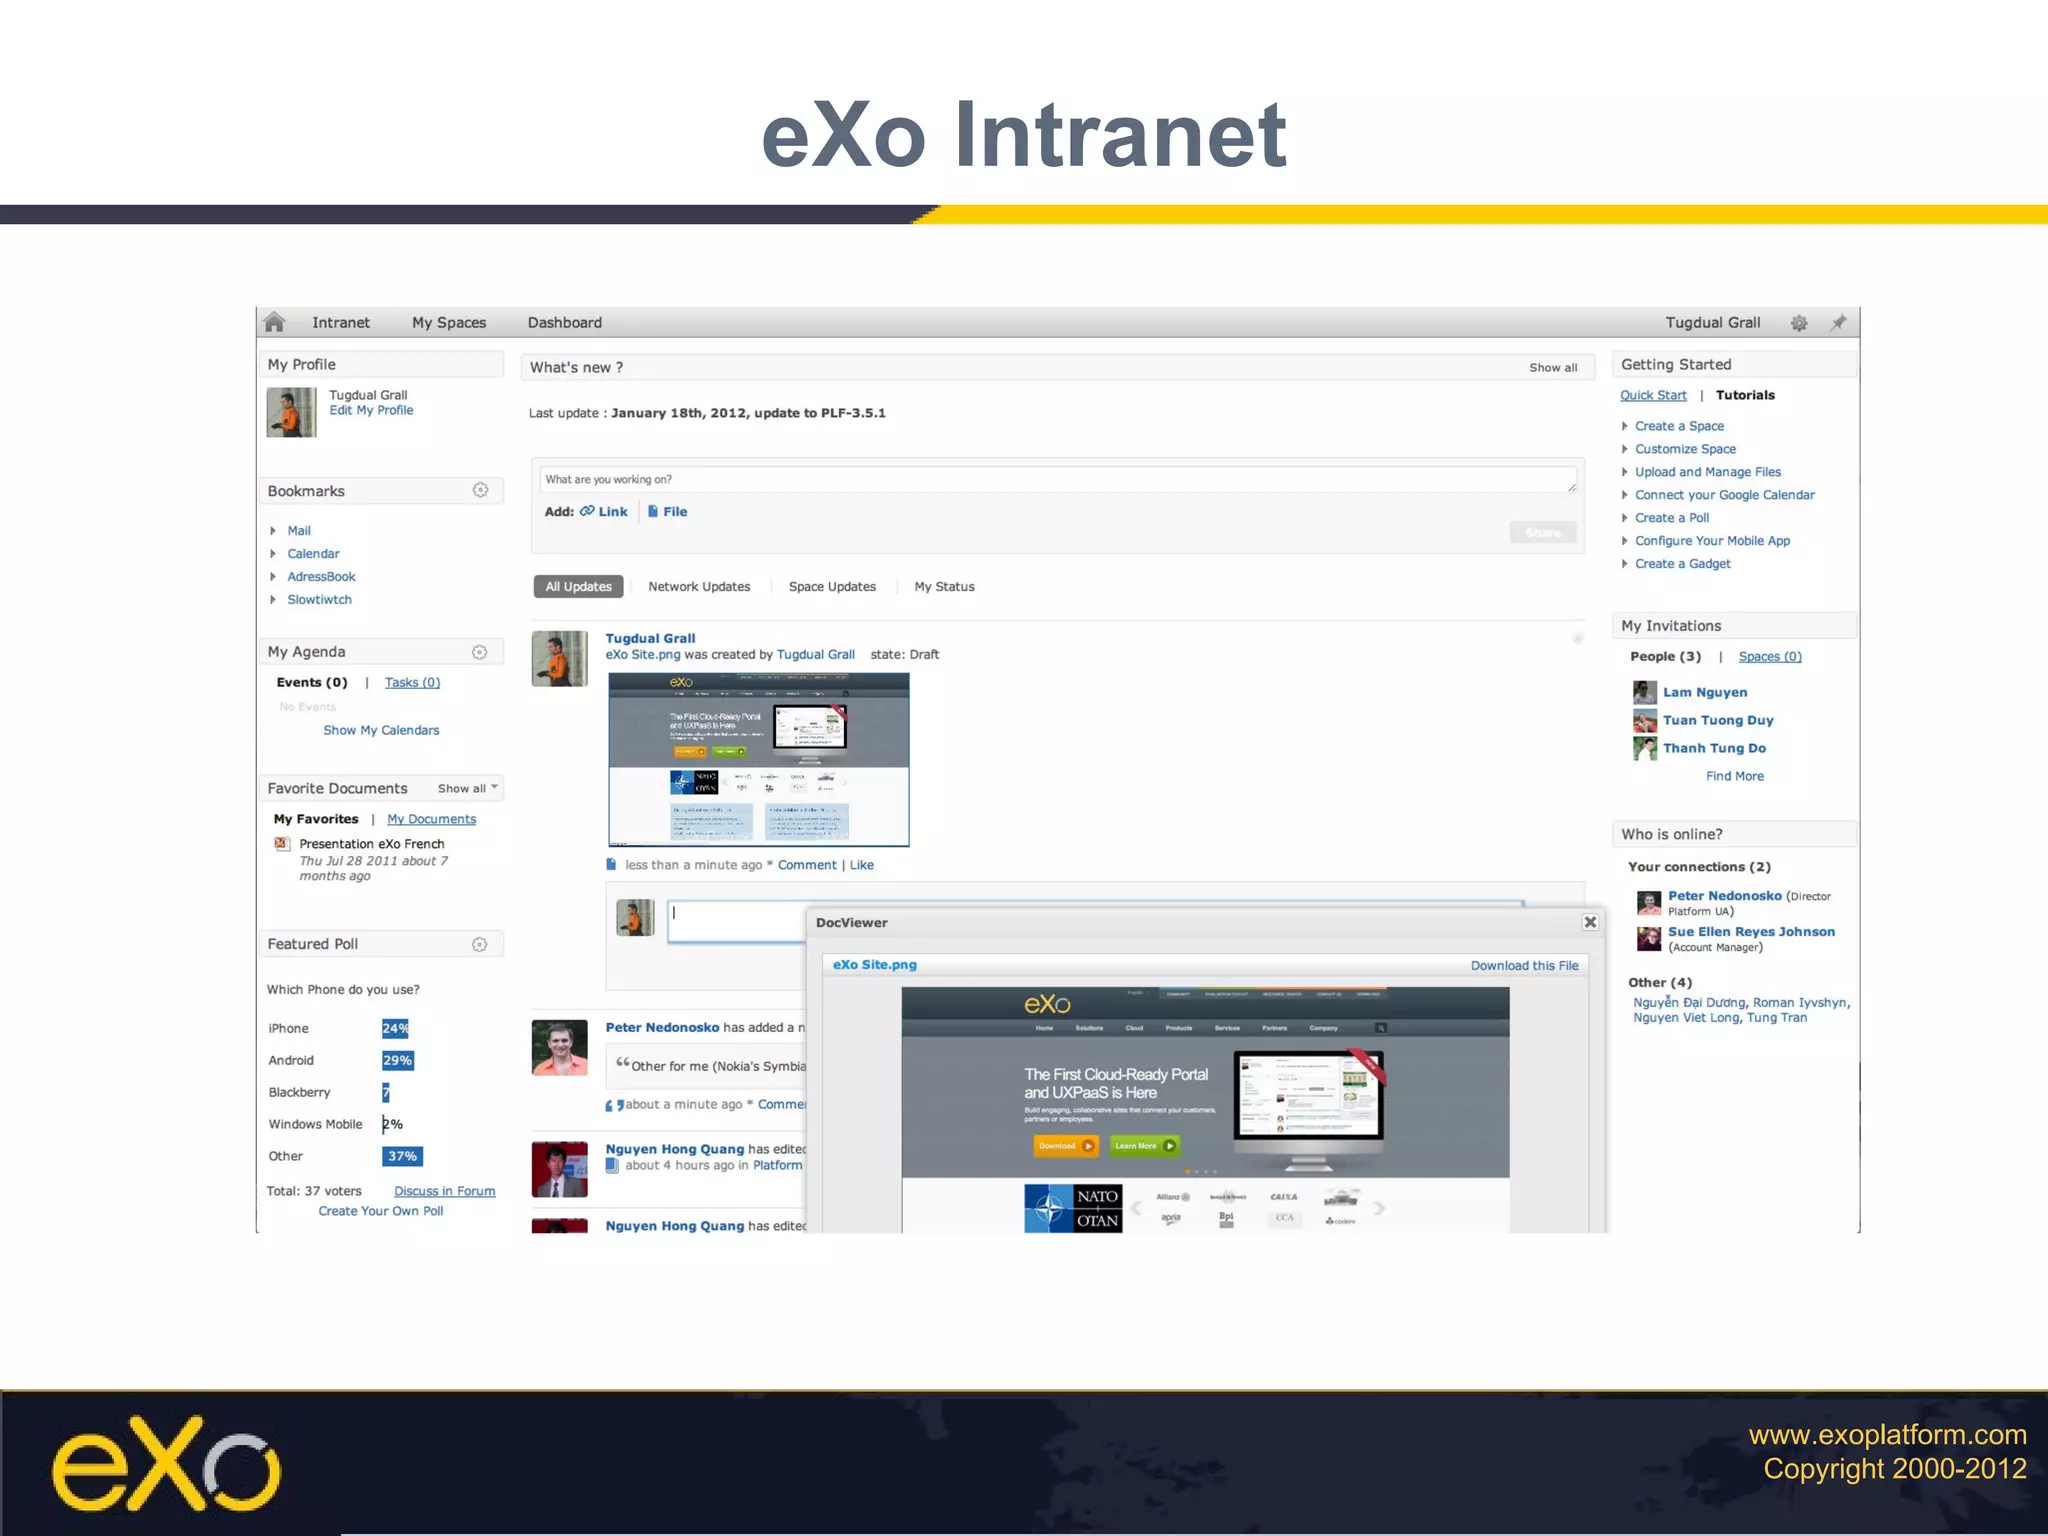Click the pin icon in top bar

coord(1838,323)
